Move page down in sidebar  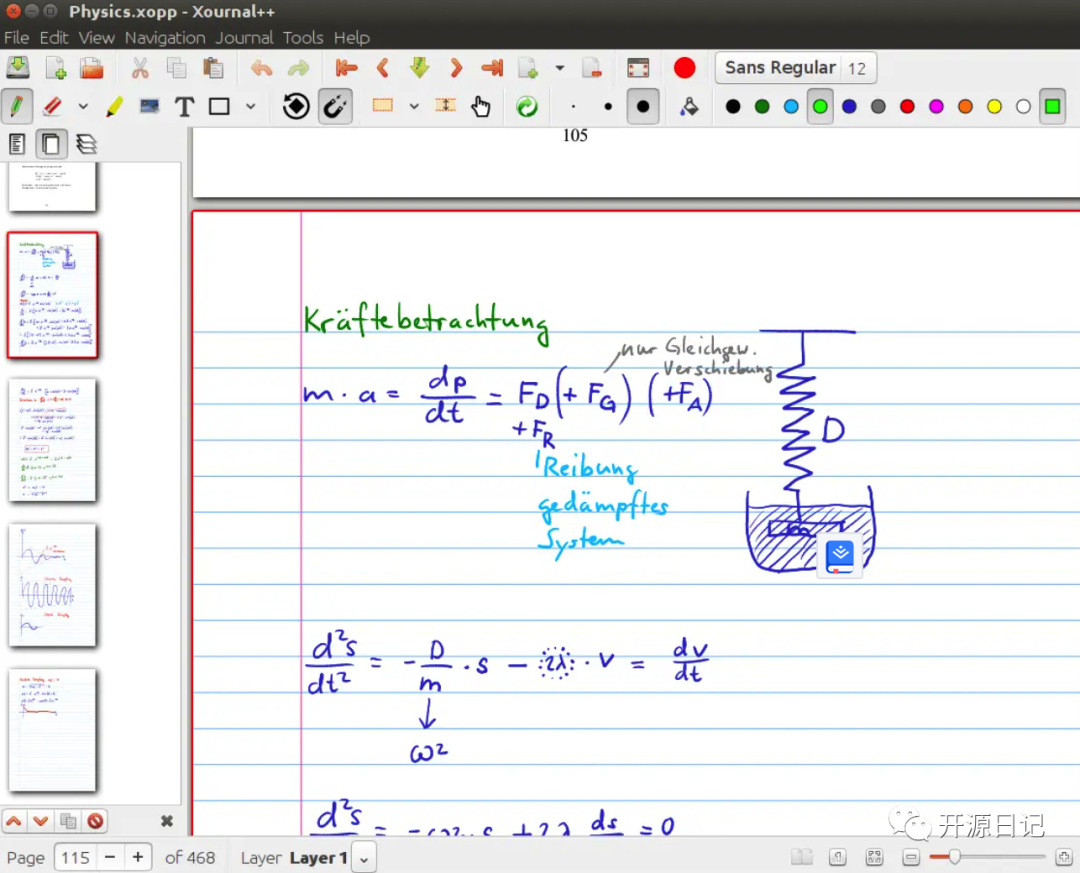click(x=41, y=821)
